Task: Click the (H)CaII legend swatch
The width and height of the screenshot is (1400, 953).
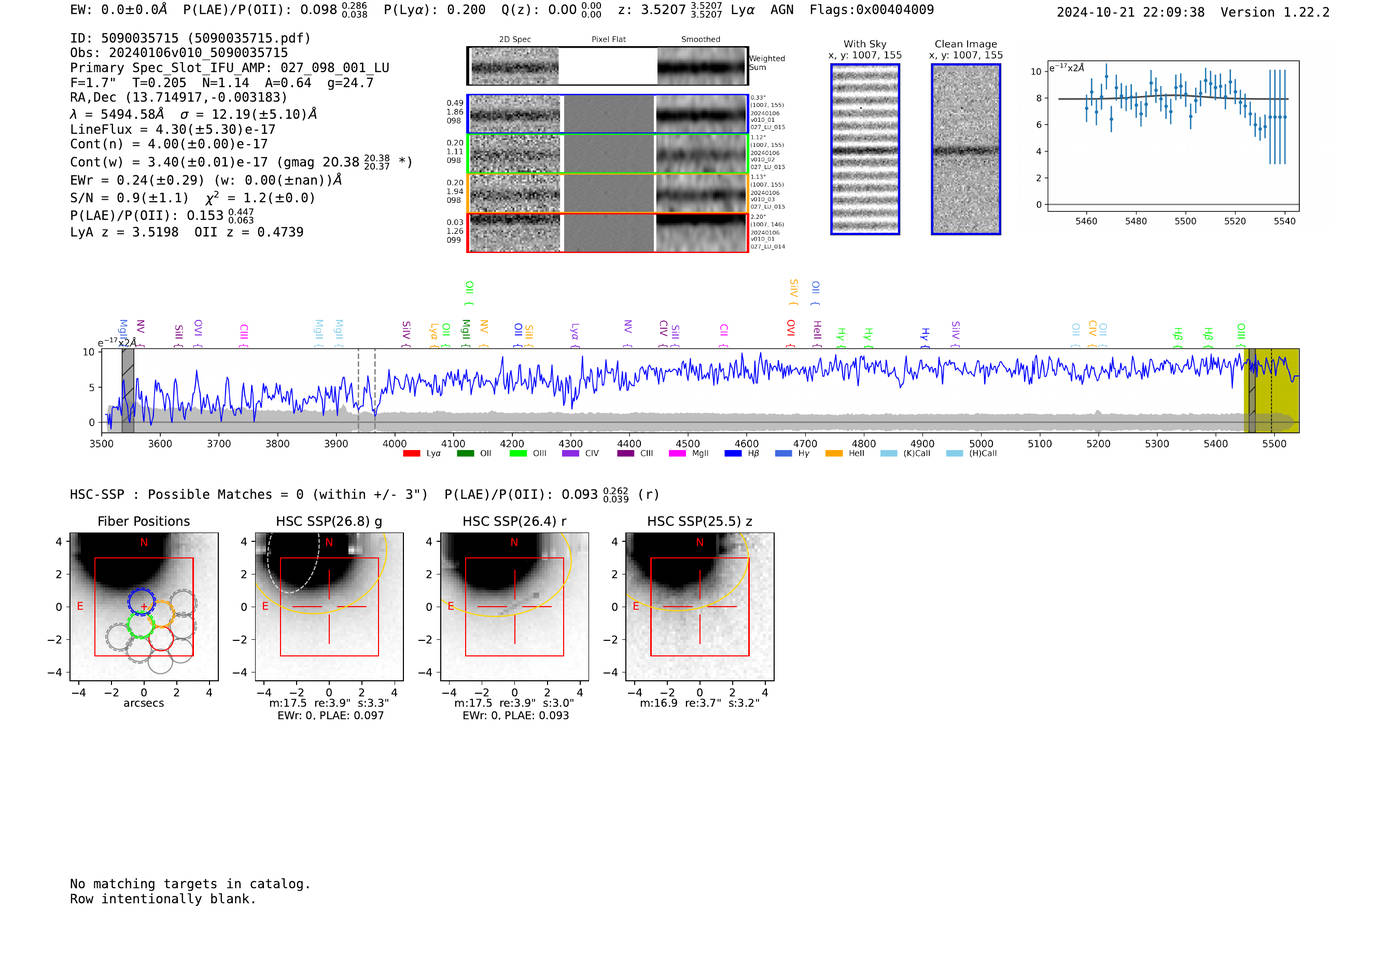Action: click(x=954, y=454)
